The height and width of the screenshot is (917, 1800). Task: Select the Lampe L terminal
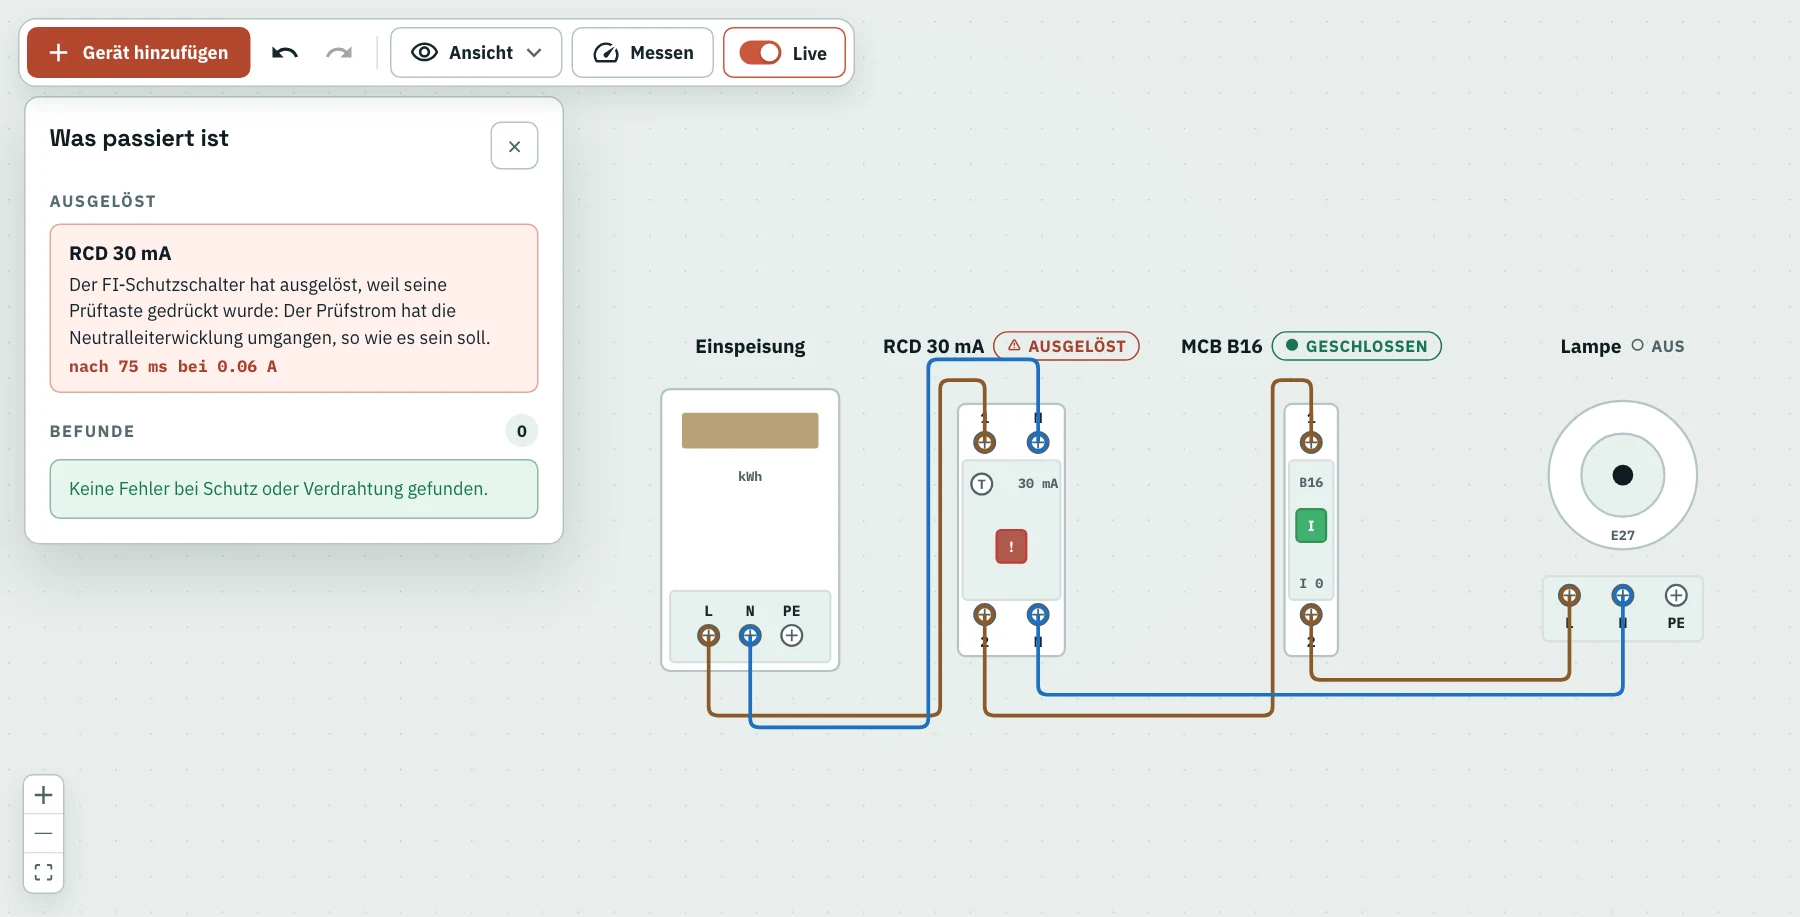1569,596
